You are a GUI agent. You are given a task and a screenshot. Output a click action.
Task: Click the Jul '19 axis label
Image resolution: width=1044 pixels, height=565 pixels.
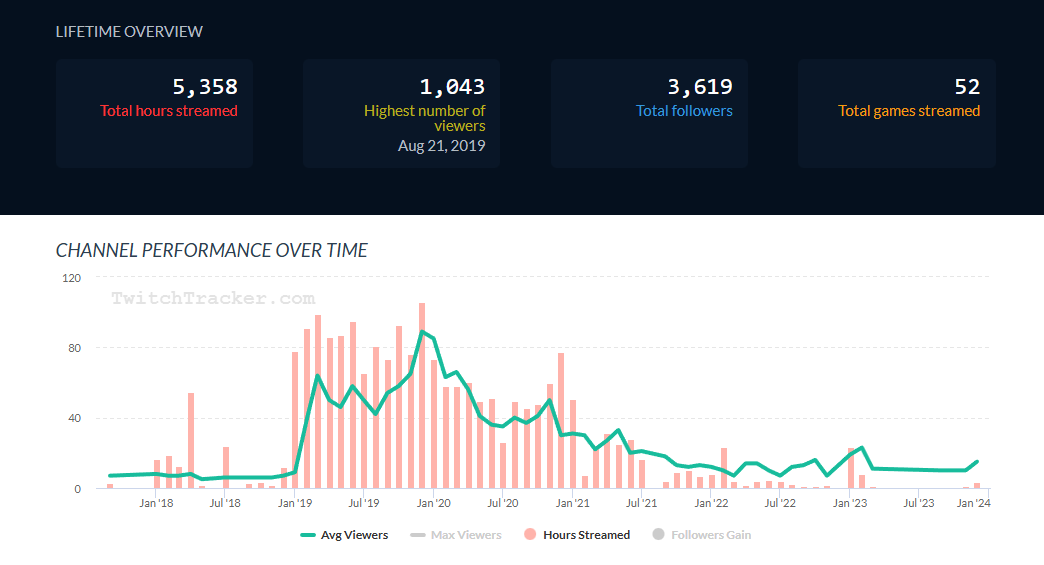click(x=364, y=503)
